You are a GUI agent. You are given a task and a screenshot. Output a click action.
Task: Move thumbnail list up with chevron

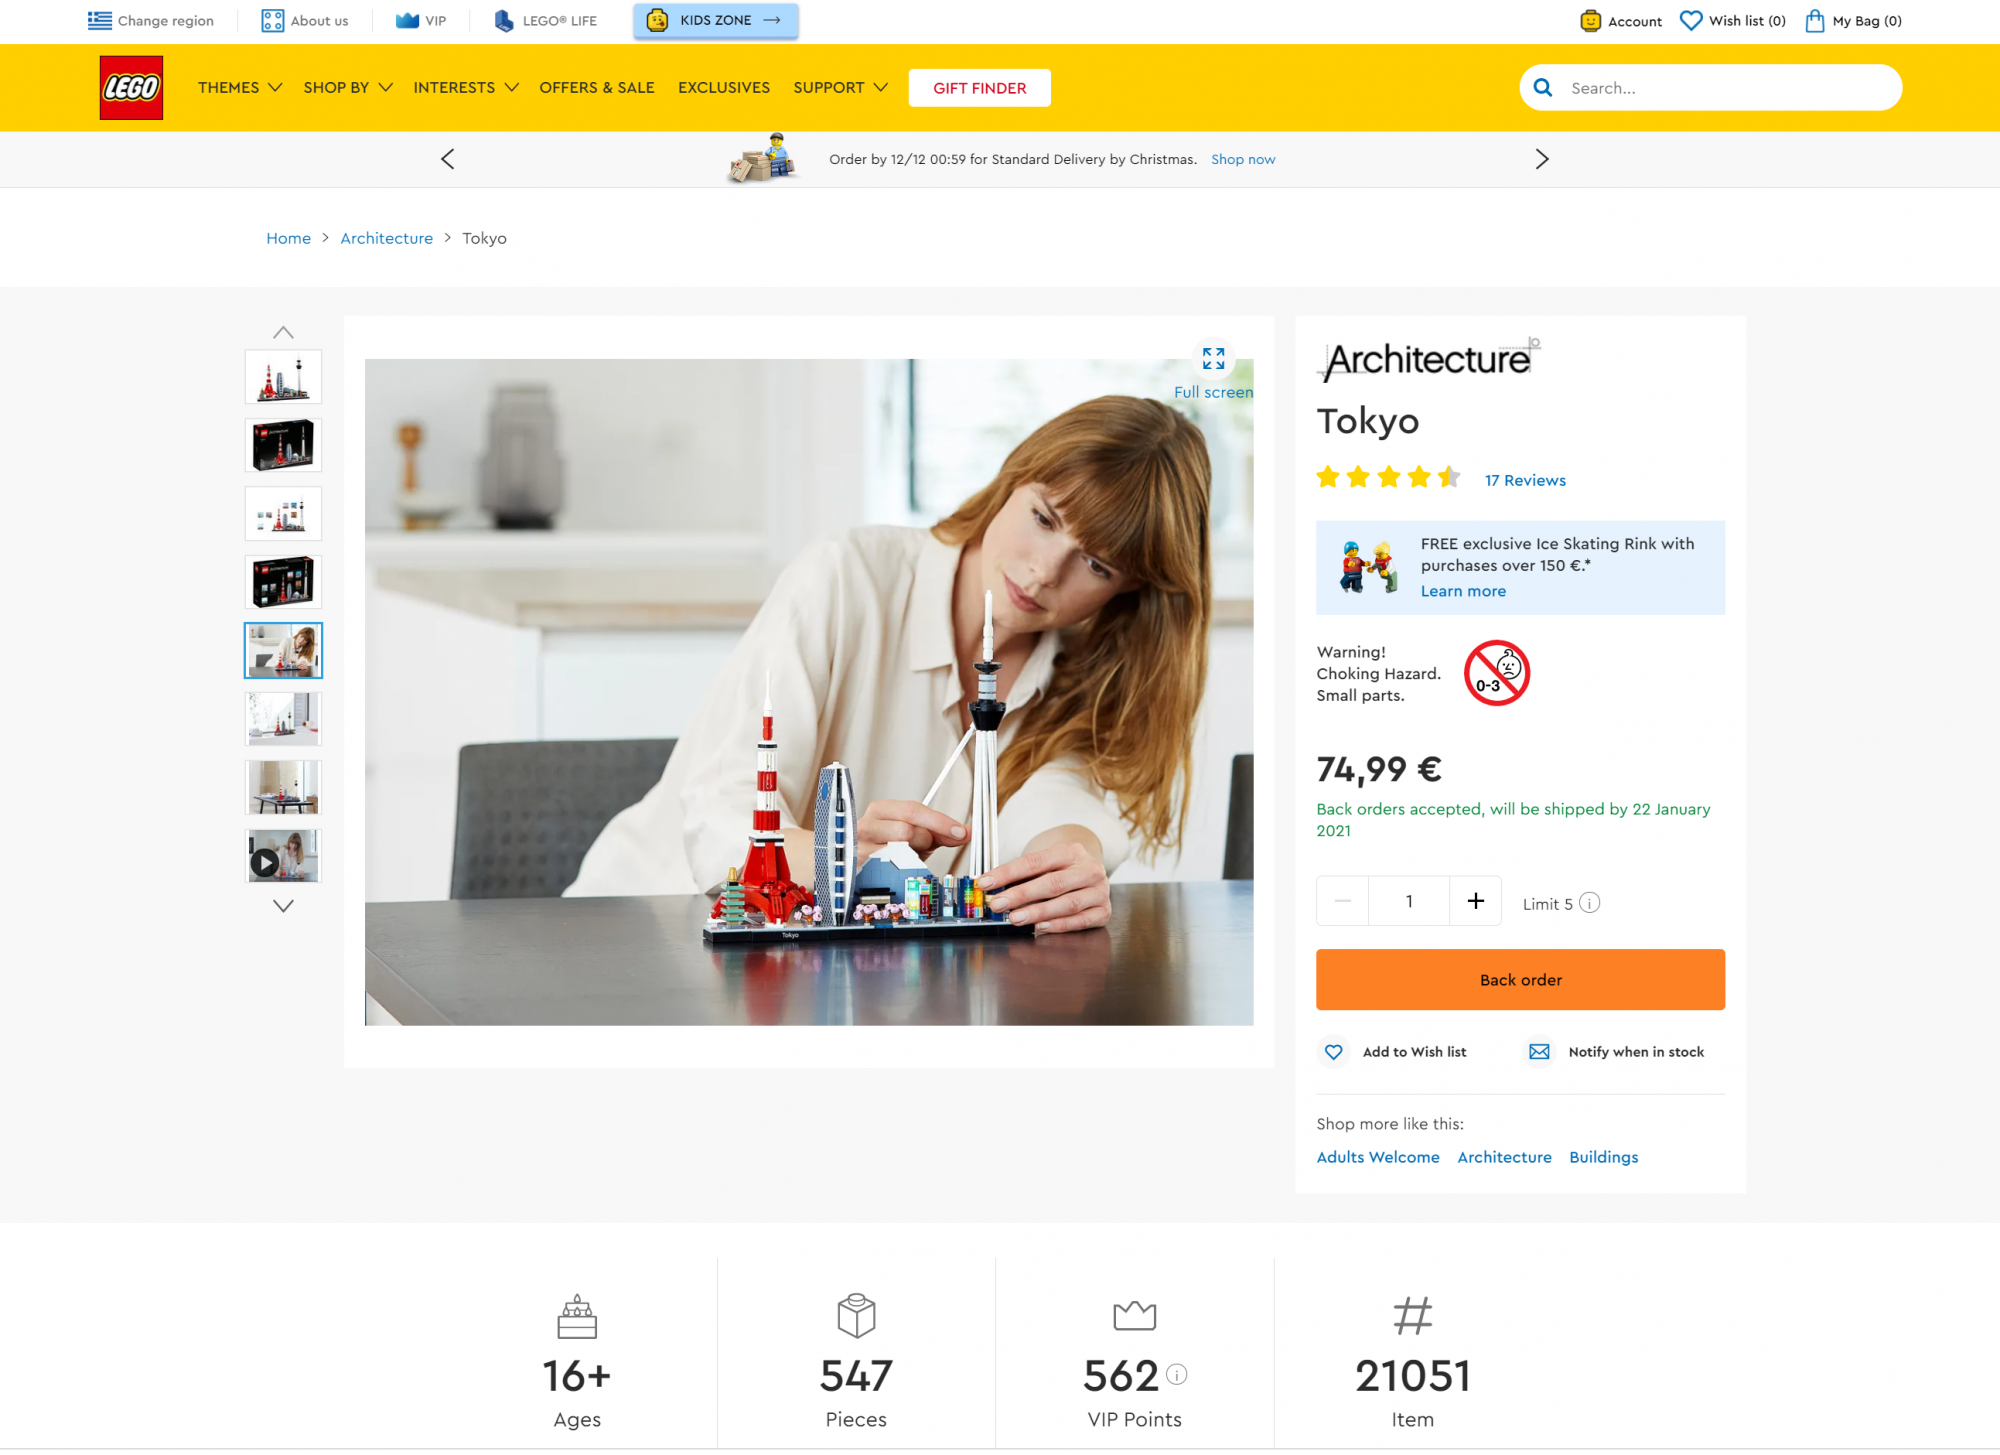coord(283,333)
